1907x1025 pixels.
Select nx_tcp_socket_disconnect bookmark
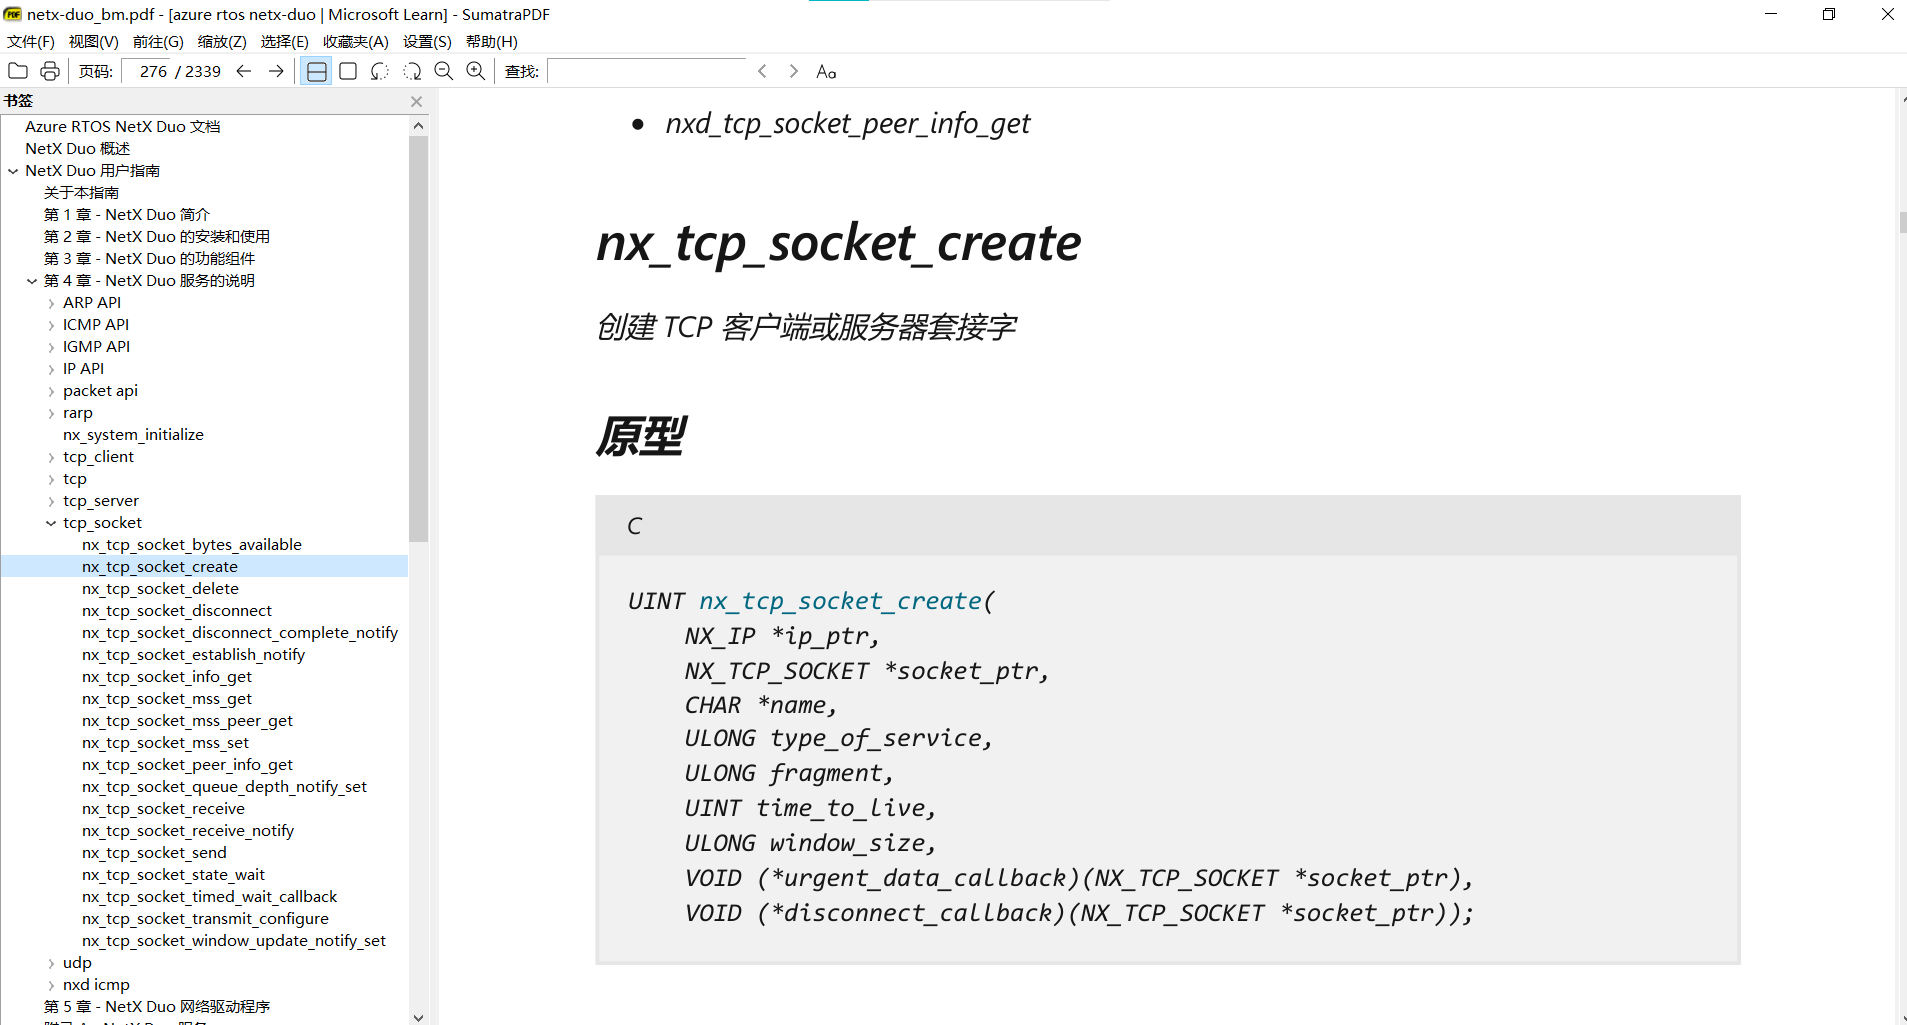click(177, 611)
